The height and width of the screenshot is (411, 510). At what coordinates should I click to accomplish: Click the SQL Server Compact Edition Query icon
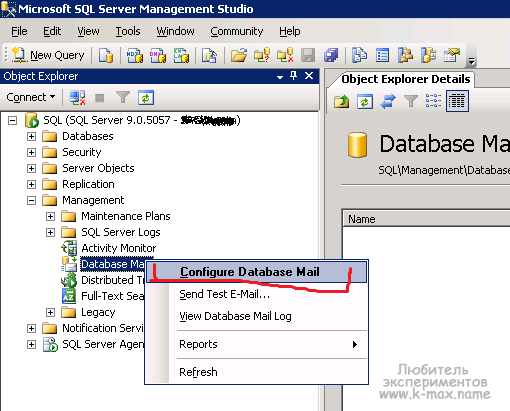pyautogui.click(x=209, y=55)
